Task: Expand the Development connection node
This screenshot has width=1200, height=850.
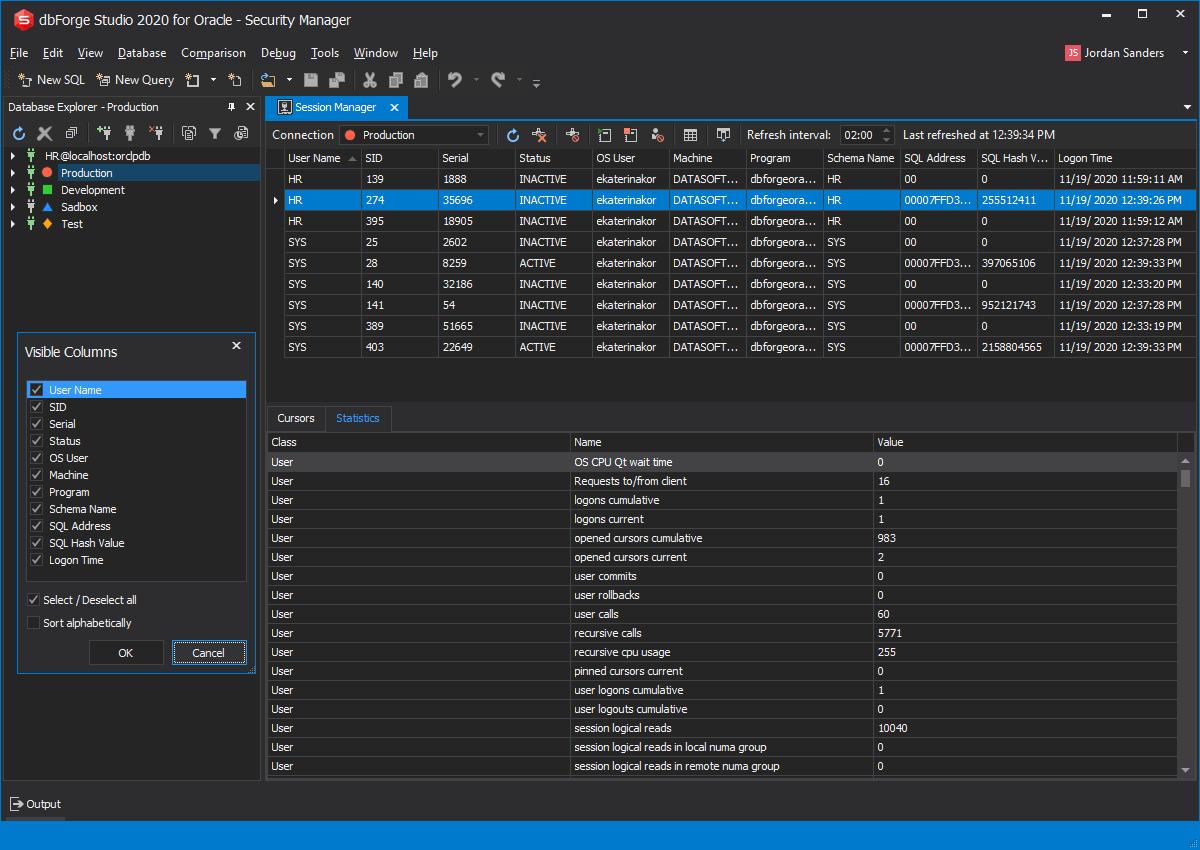Action: coord(13,190)
